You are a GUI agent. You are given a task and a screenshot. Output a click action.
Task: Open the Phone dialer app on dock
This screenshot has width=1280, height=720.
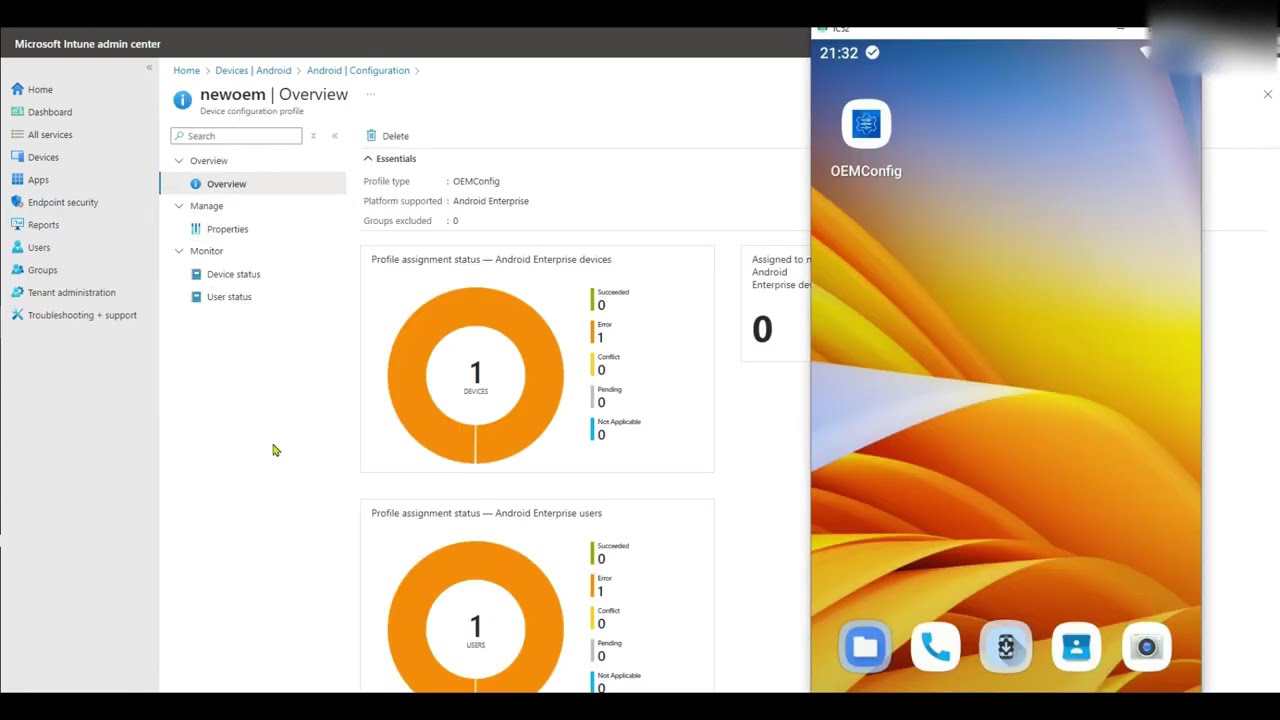coord(936,647)
